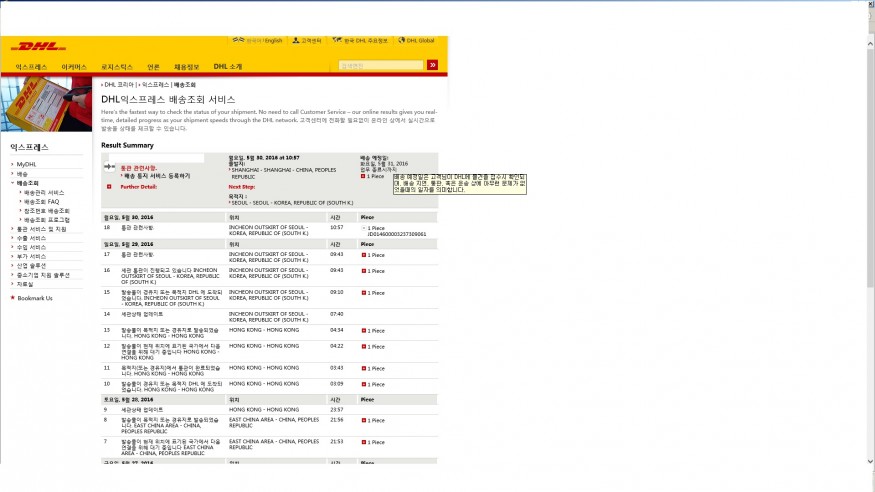Open 부가 서비스 in the sidebar
The width and height of the screenshot is (875, 492).
[31, 257]
